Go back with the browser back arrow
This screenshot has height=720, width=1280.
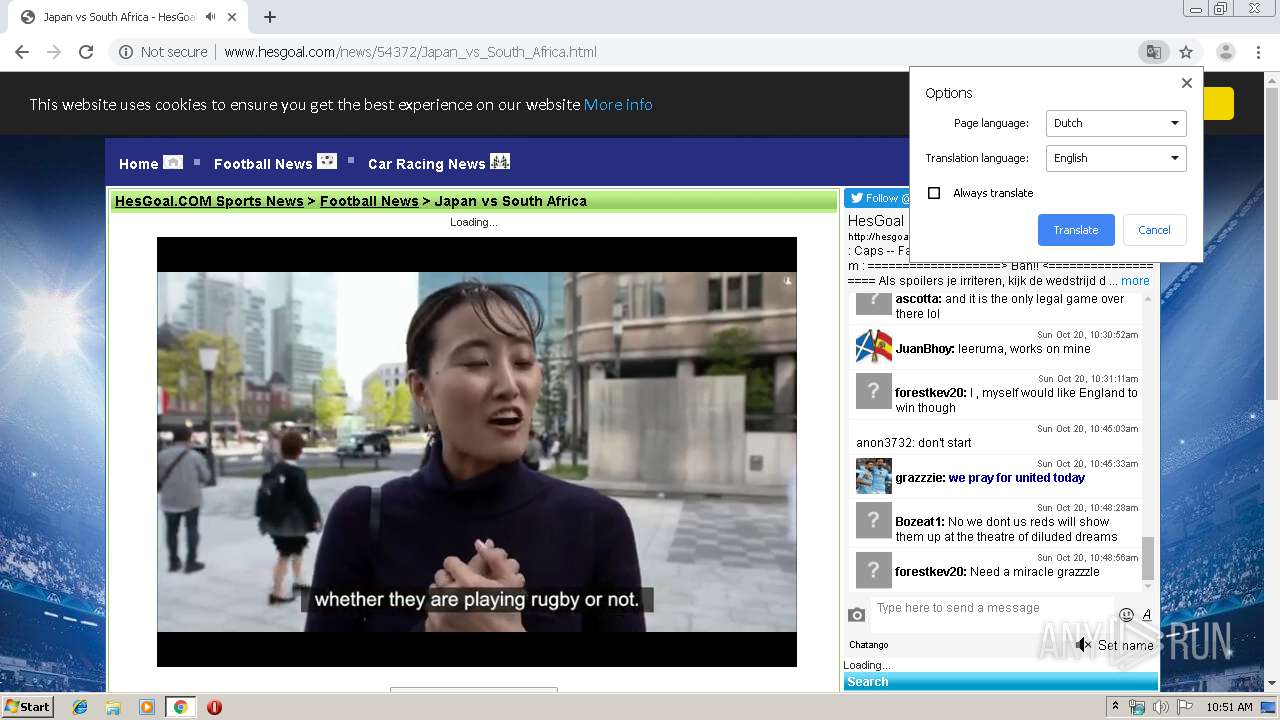coord(22,52)
